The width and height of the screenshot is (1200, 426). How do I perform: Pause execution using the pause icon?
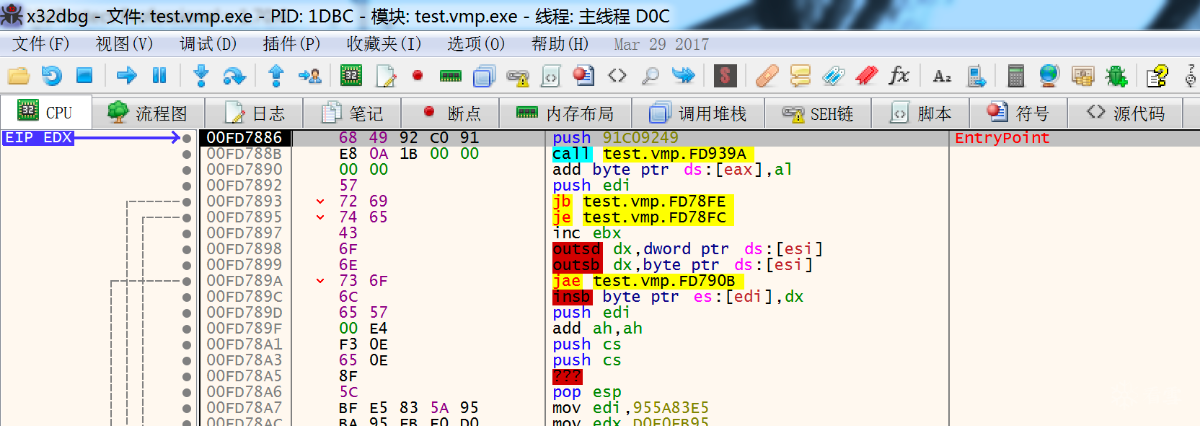[x=159, y=75]
